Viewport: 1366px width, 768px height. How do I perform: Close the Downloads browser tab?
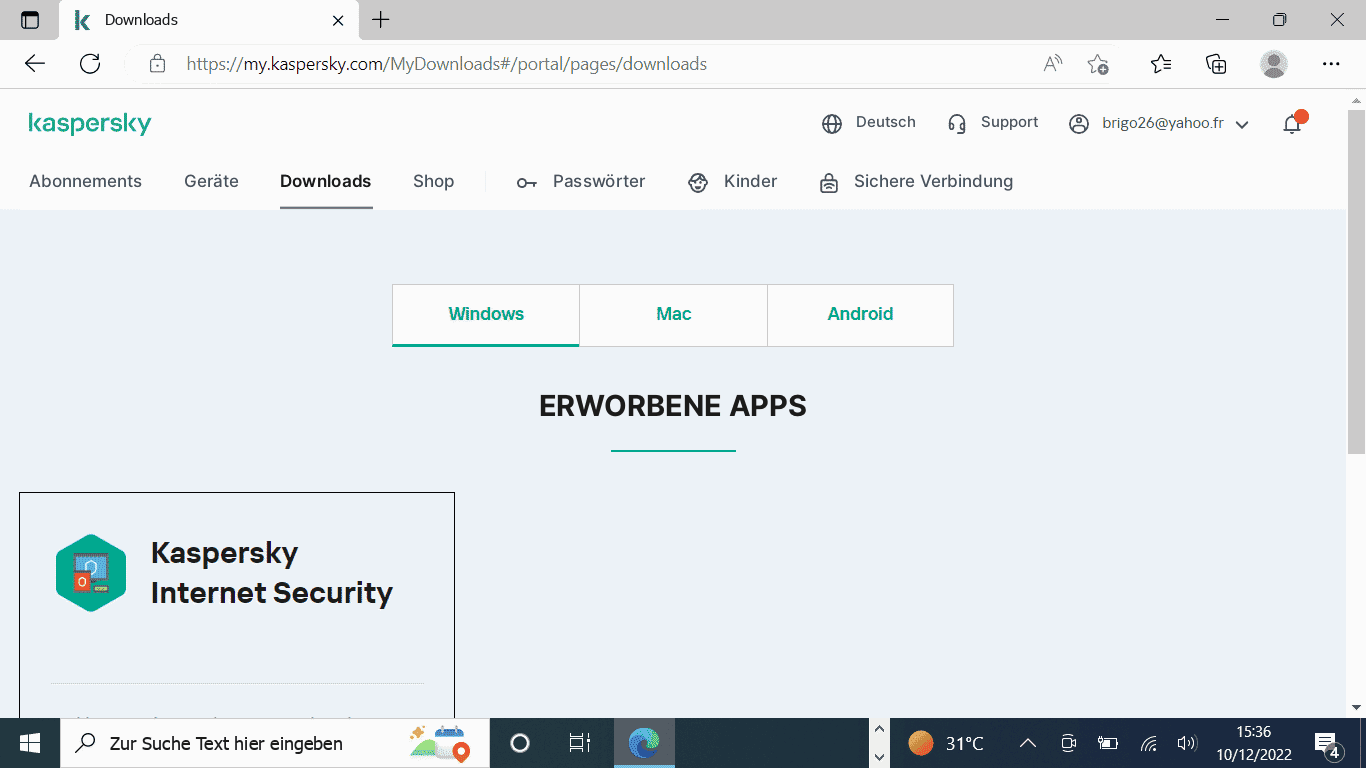click(338, 20)
